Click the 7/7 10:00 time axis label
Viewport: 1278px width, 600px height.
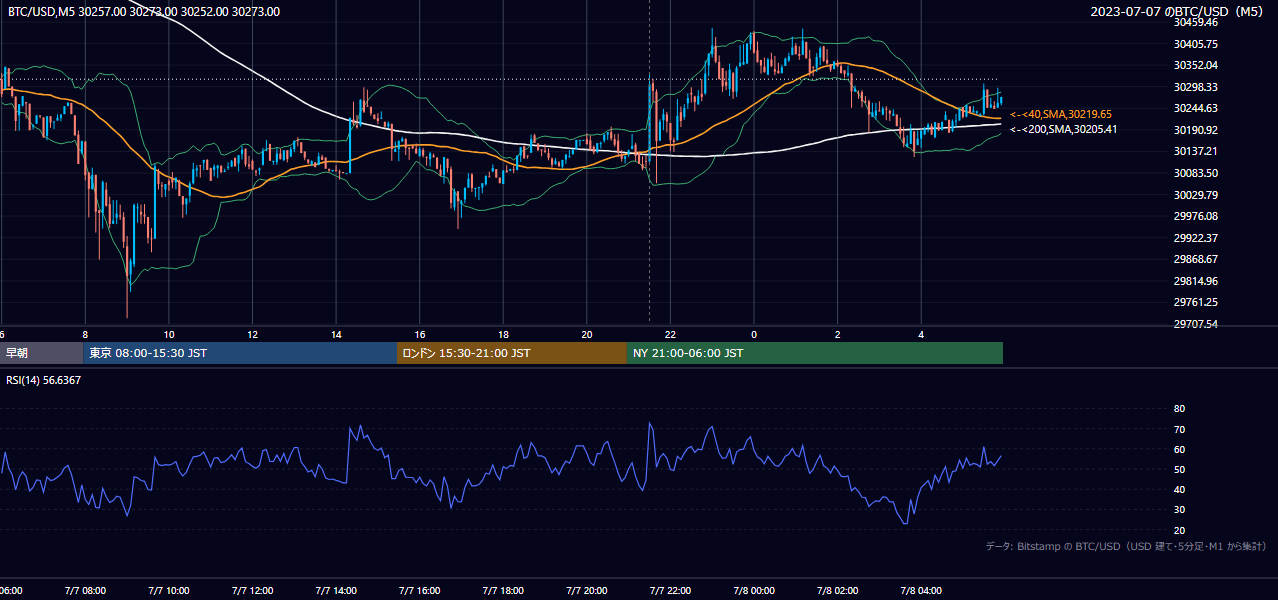pyautogui.click(x=169, y=591)
